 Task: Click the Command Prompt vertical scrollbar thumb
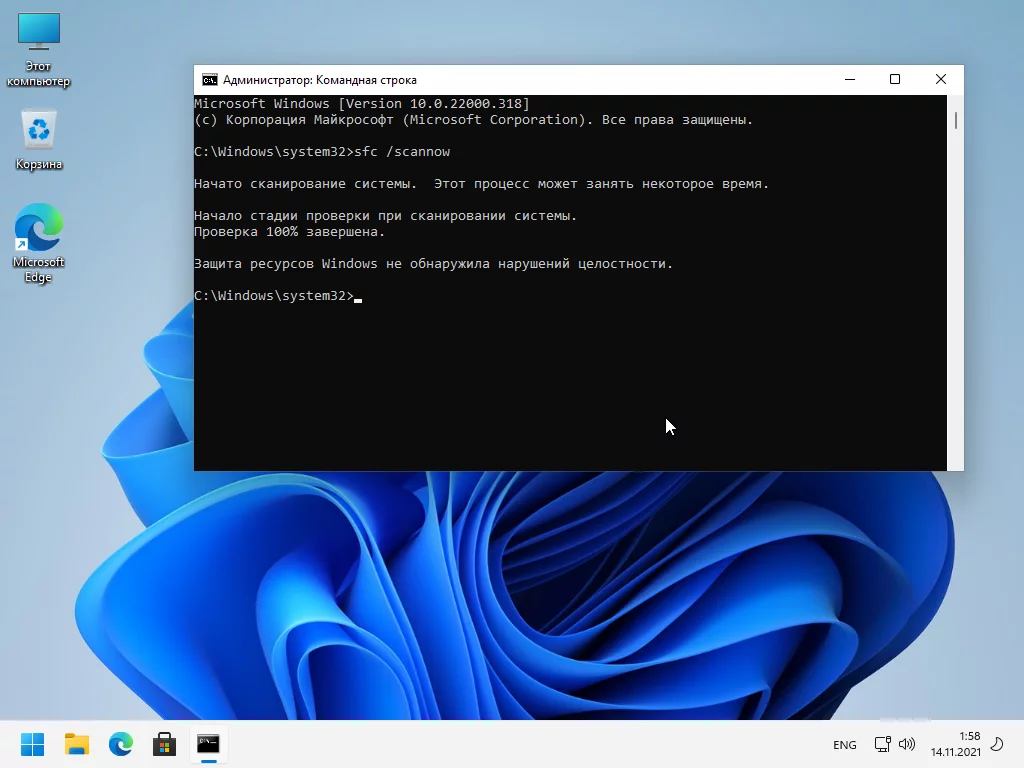956,120
